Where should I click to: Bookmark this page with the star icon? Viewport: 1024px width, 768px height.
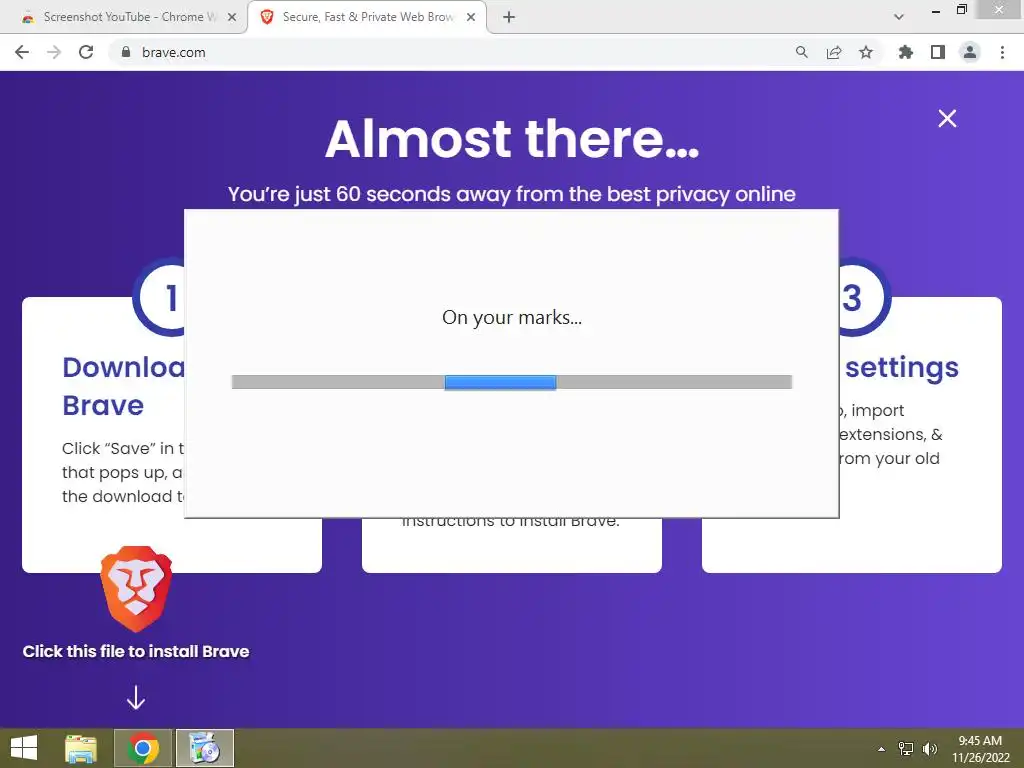[x=866, y=52]
